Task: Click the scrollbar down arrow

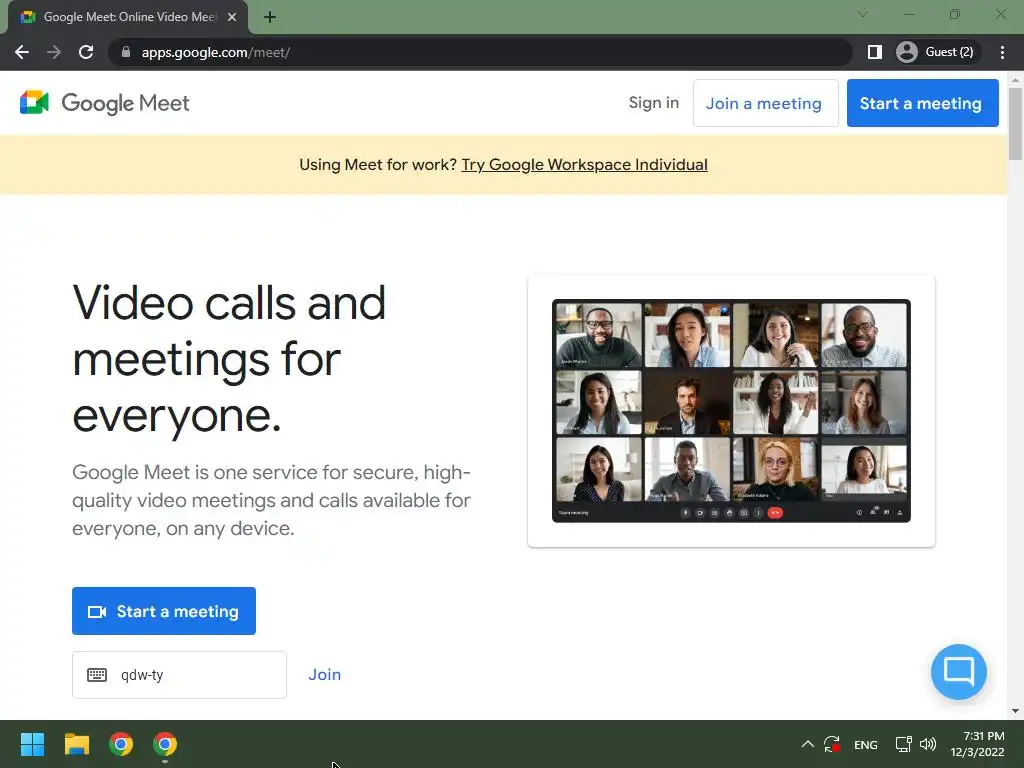Action: [1015, 711]
